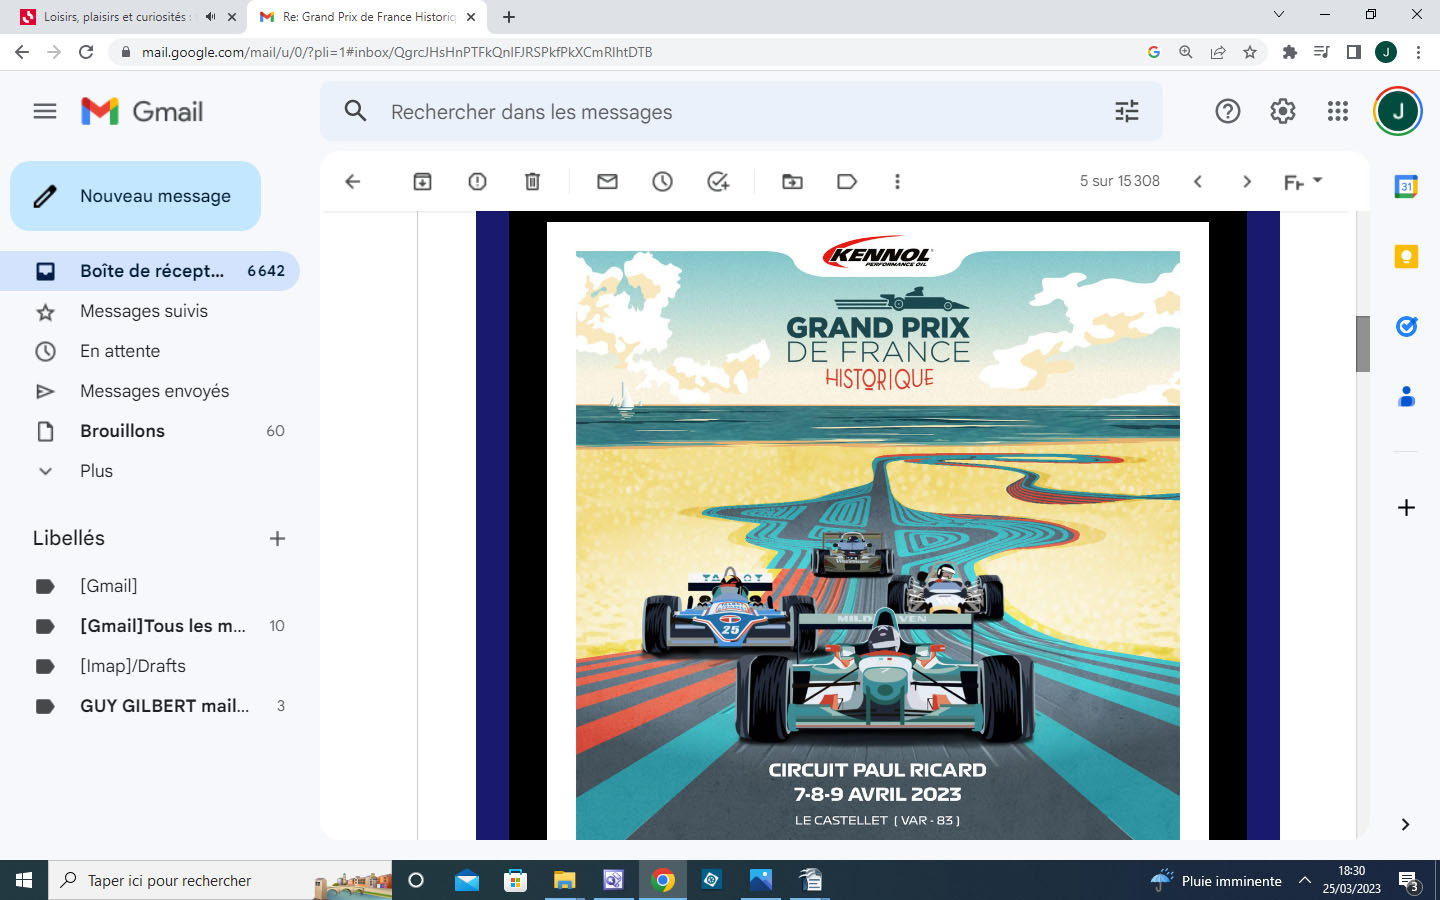Click the email vertical scrollbar thumb
The image size is (1440, 900).
(1363, 343)
